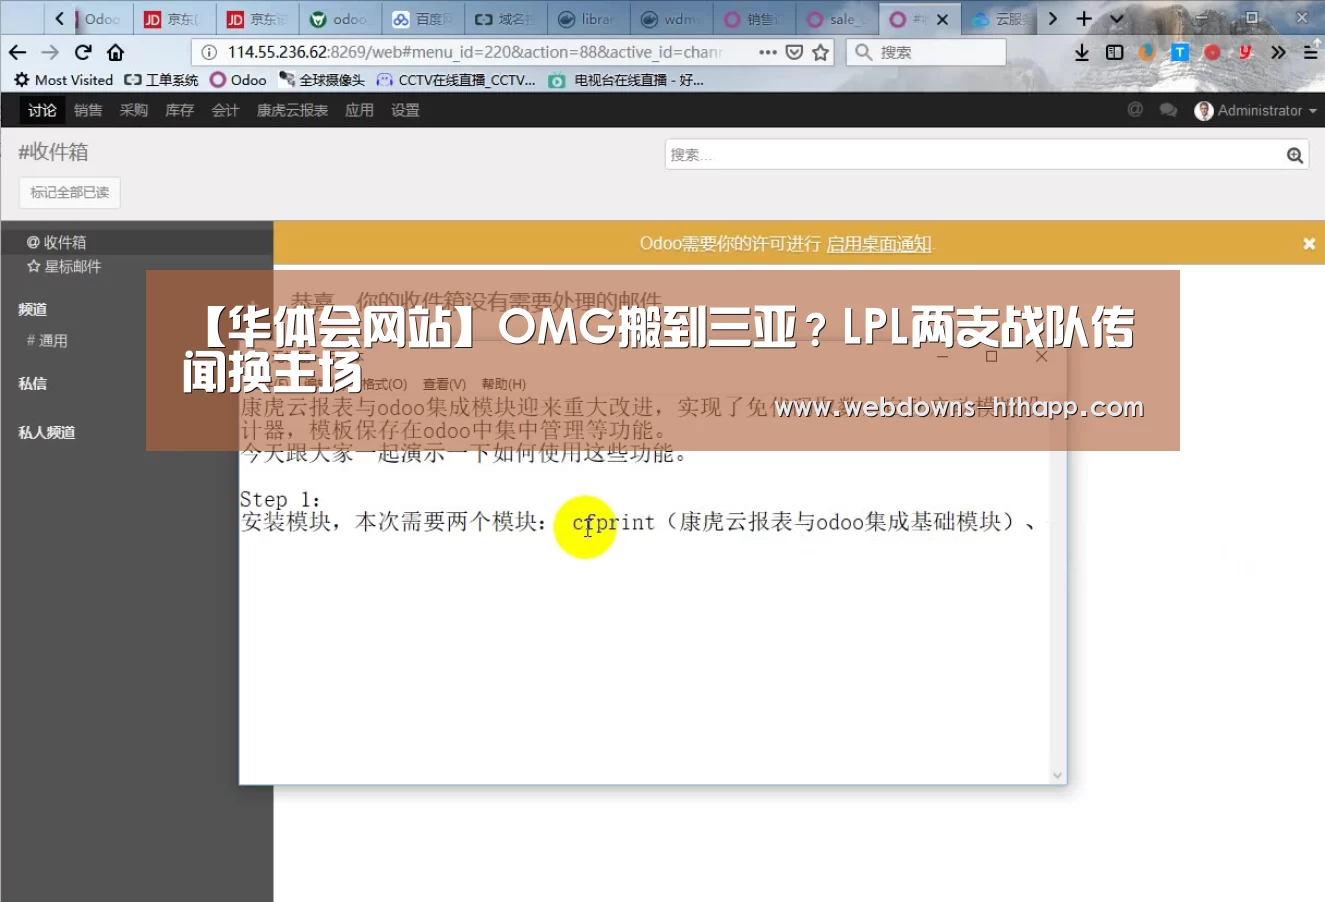
Task: Open a new browser tab
Action: (x=1084, y=19)
